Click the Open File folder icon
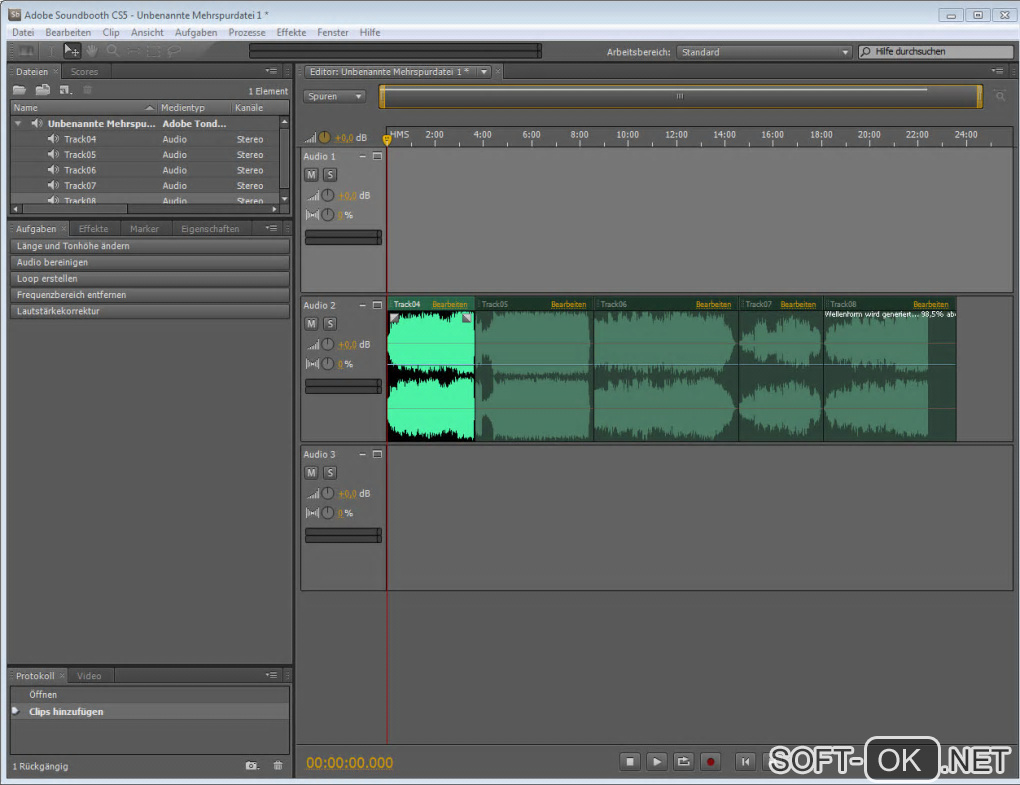This screenshot has width=1020, height=785. click(20, 90)
